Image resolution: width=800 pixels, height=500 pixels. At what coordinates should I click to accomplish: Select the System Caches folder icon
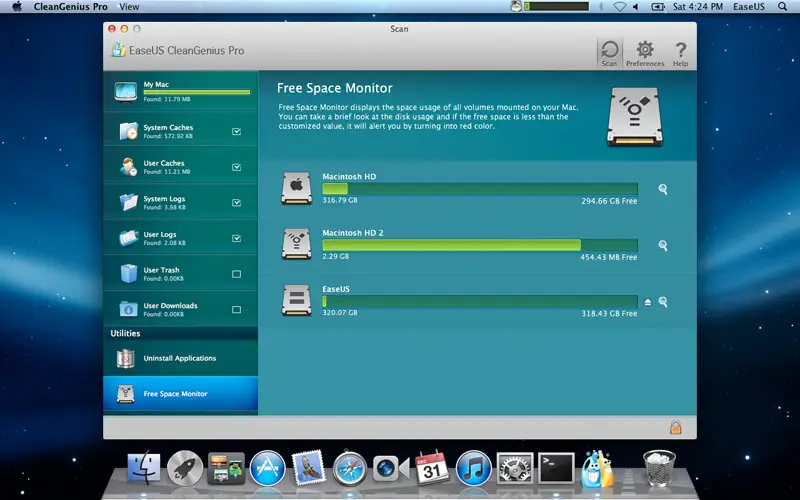(x=129, y=131)
